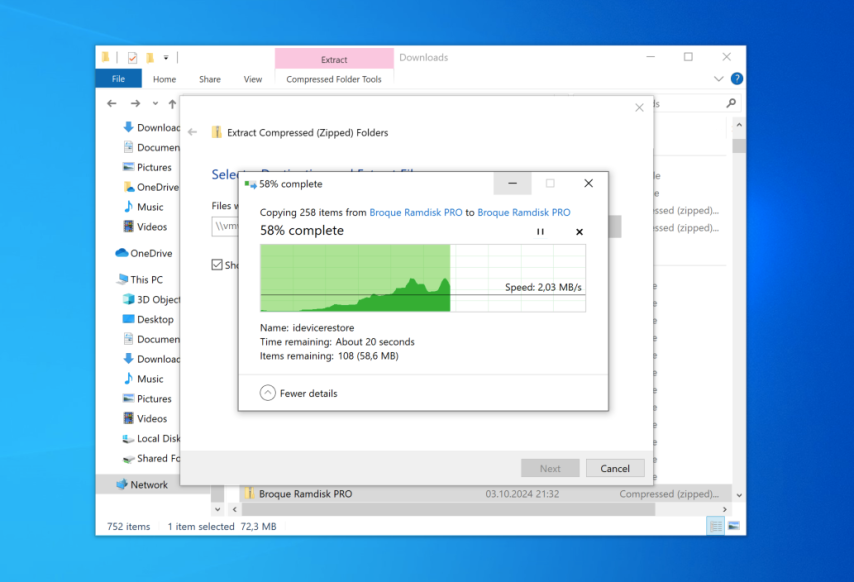Click navigation pane scroll down arrow
The width and height of the screenshot is (854, 582).
click(217, 510)
